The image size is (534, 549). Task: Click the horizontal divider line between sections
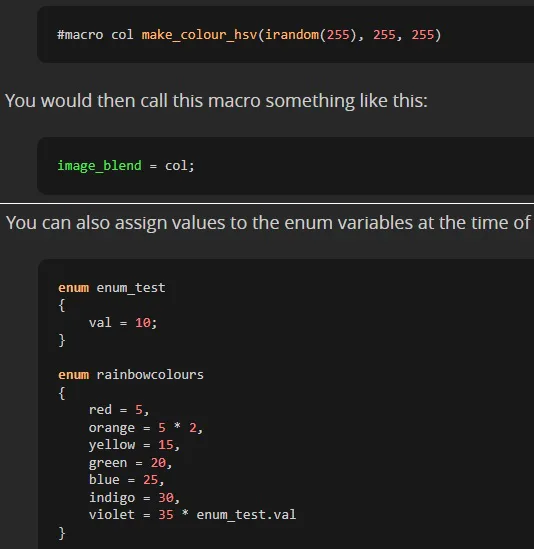tap(267, 203)
